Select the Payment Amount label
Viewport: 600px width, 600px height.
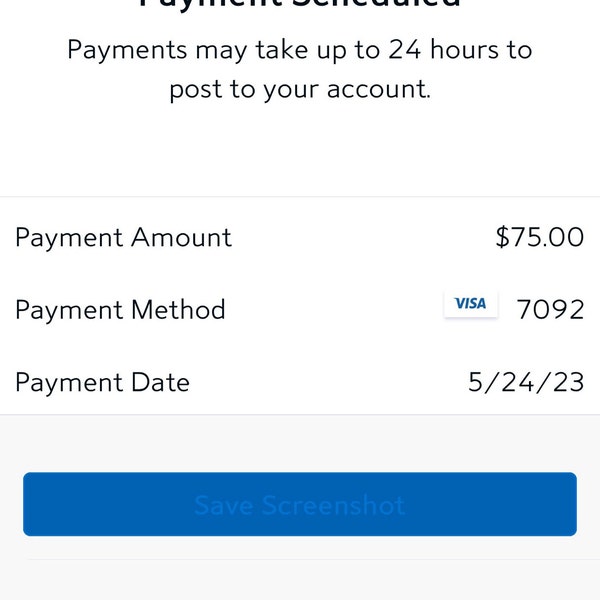coord(123,238)
